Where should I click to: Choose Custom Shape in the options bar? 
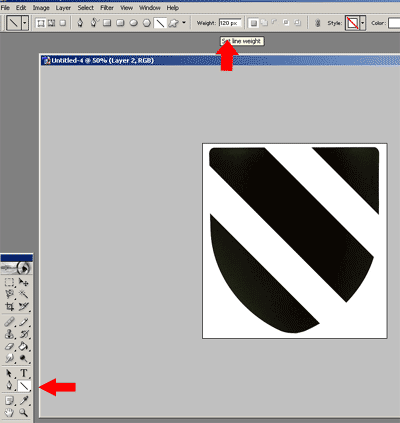pyautogui.click(x=173, y=23)
